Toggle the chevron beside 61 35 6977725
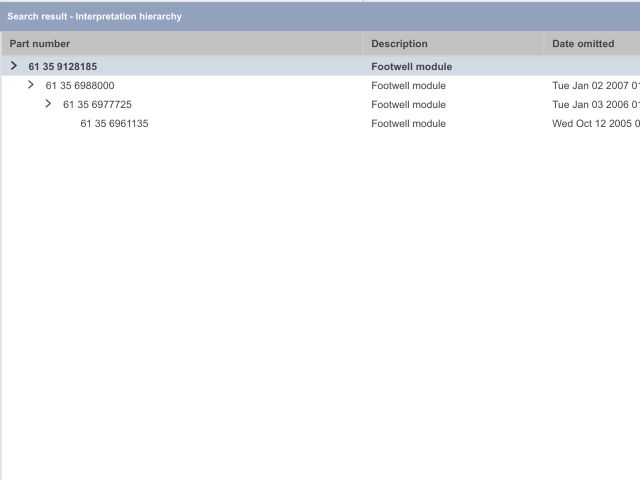 48,104
